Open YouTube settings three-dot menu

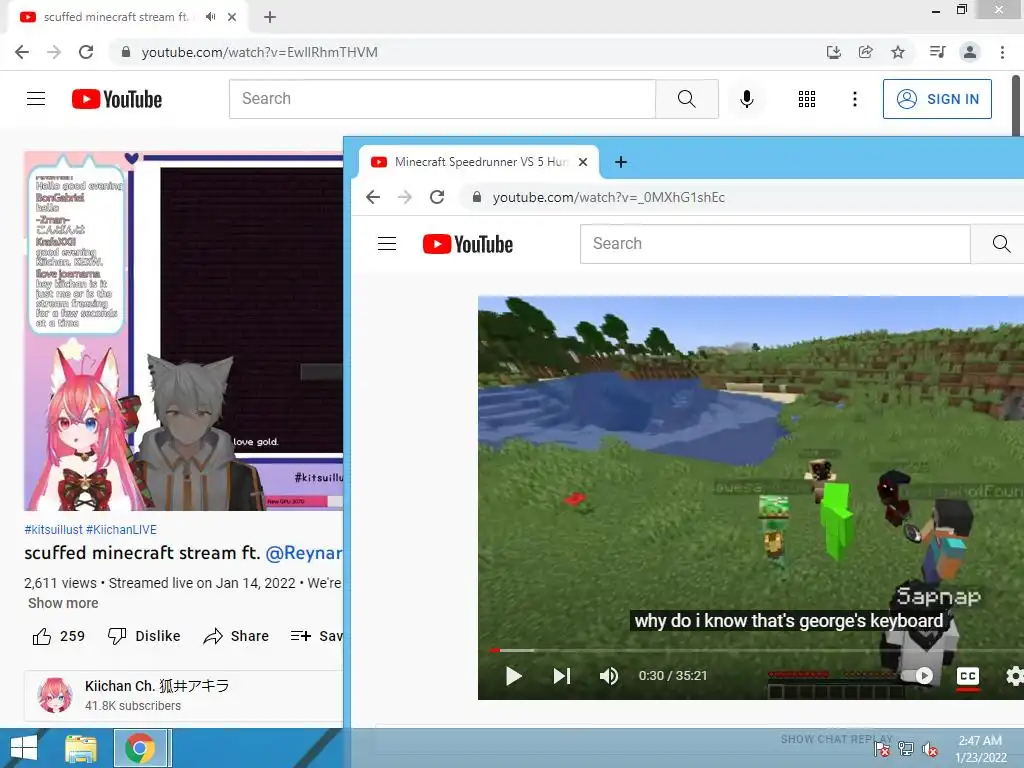[855, 99]
